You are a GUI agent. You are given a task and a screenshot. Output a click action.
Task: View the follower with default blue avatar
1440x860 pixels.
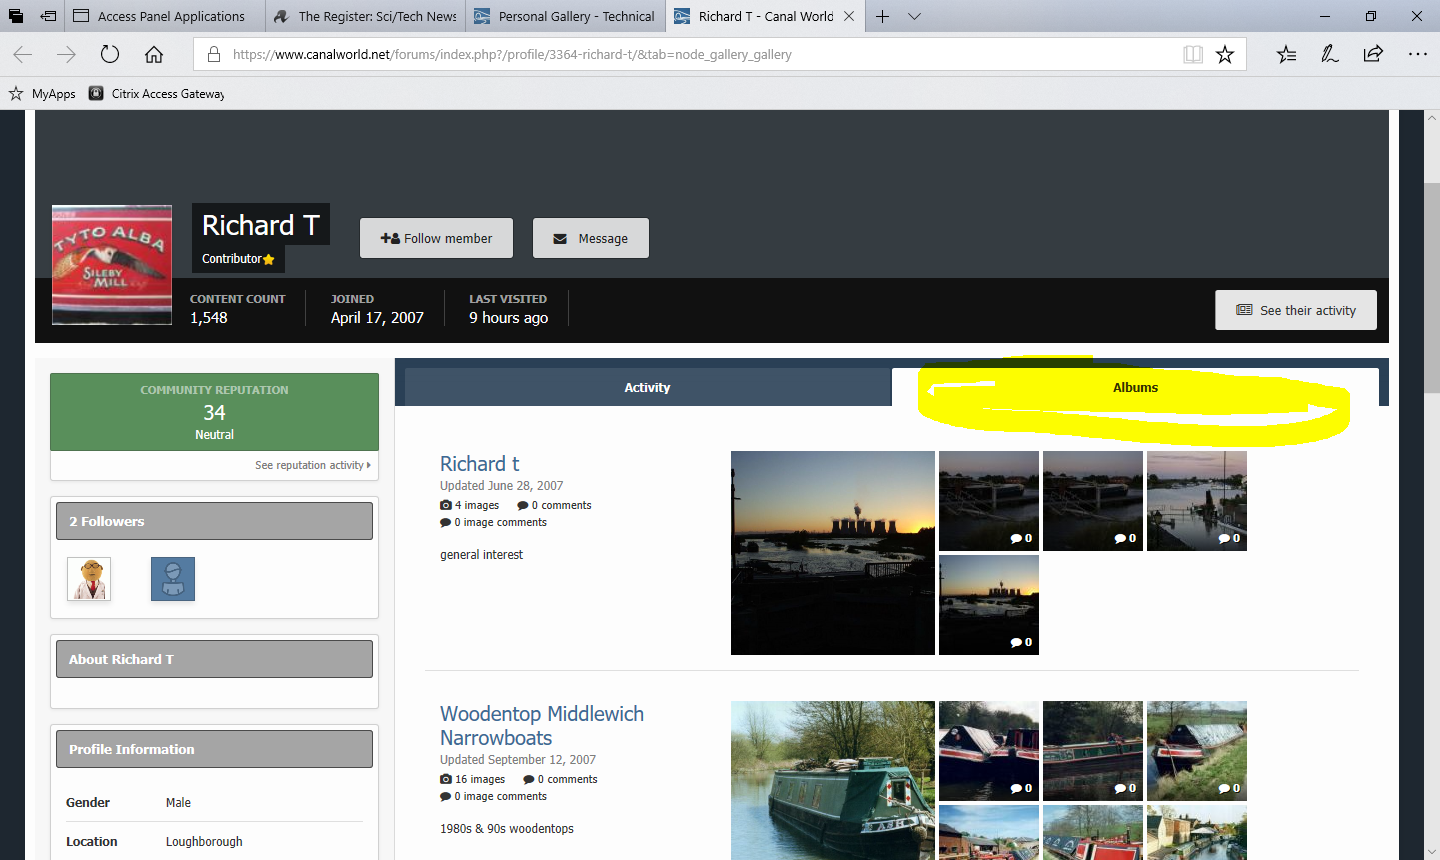point(173,579)
